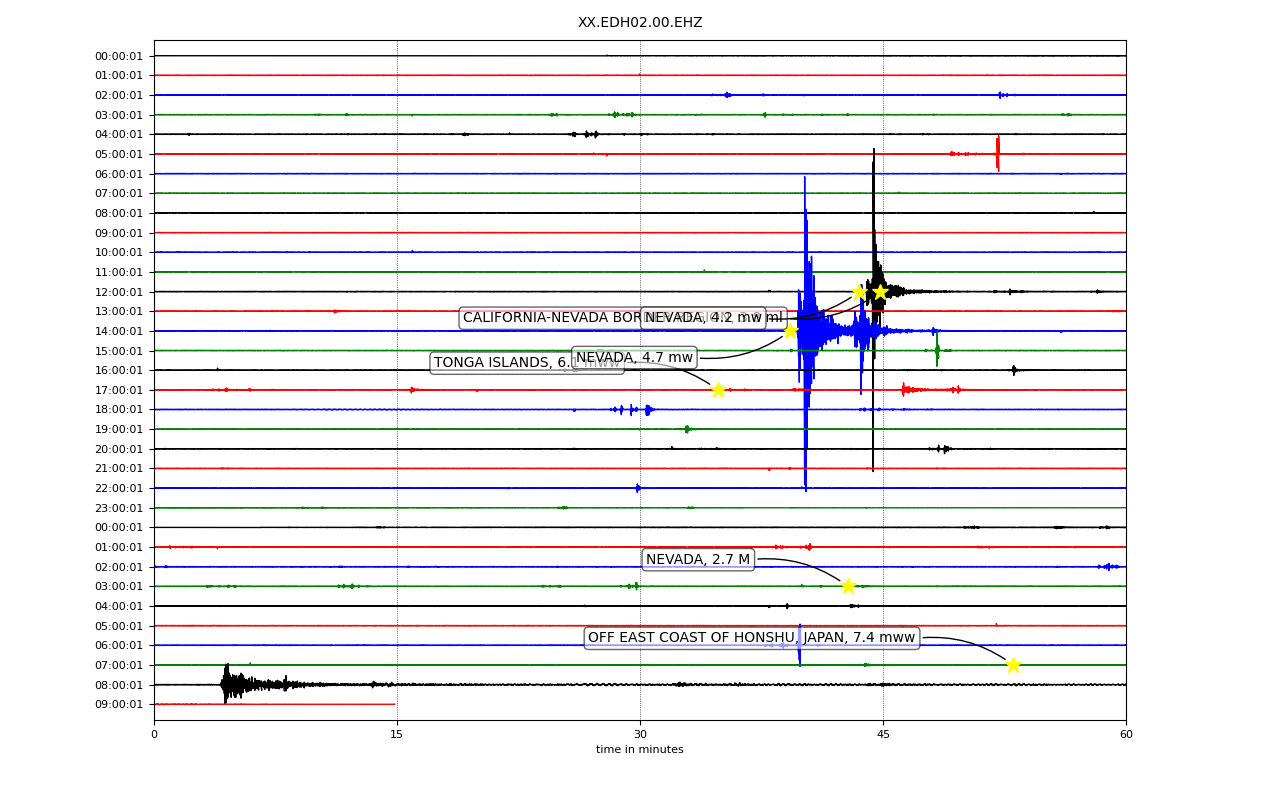1280x800 pixels.
Task: Click the plot title XX.EDH02.00.EHZ
Action: (x=640, y=22)
